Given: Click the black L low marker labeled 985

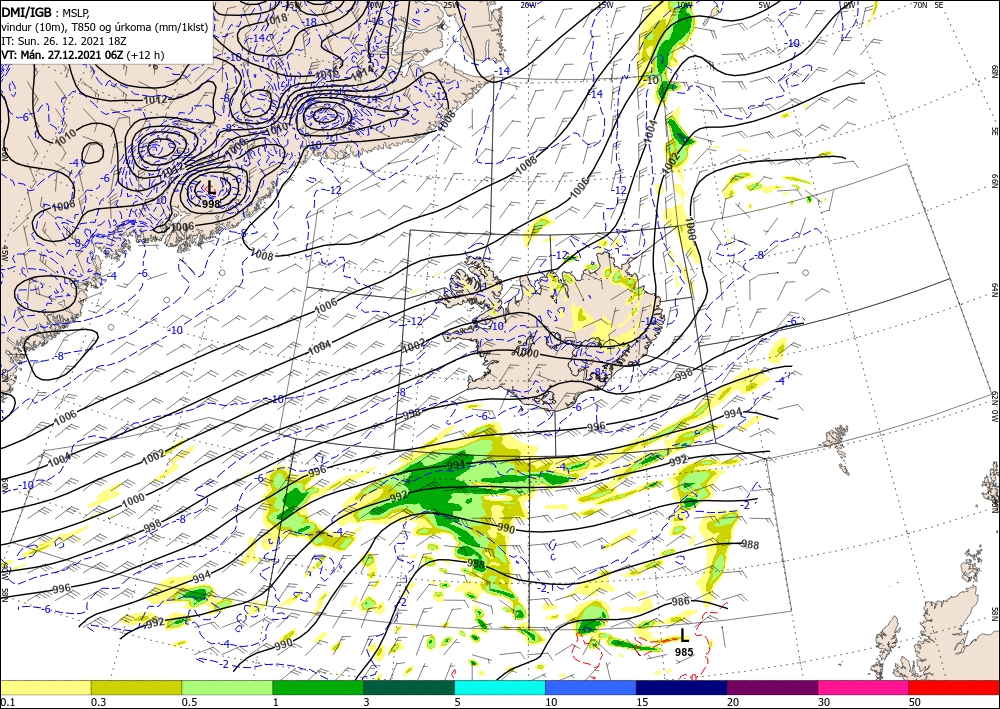Looking at the screenshot, I should tap(684, 635).
